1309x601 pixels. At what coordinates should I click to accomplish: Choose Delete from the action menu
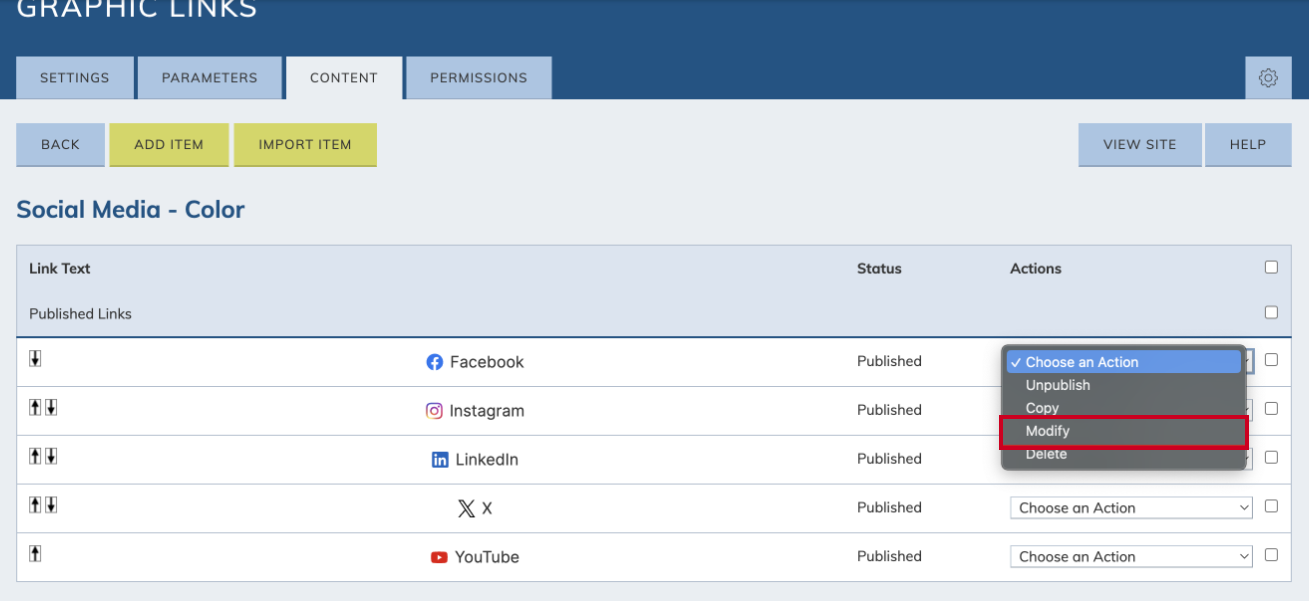1124,454
